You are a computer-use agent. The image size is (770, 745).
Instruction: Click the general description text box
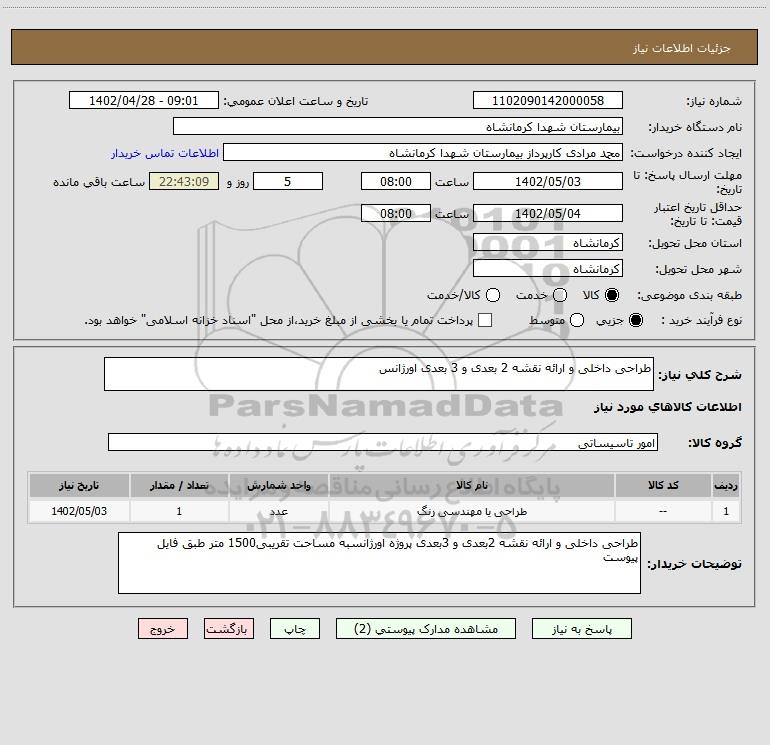pyautogui.click(x=379, y=374)
